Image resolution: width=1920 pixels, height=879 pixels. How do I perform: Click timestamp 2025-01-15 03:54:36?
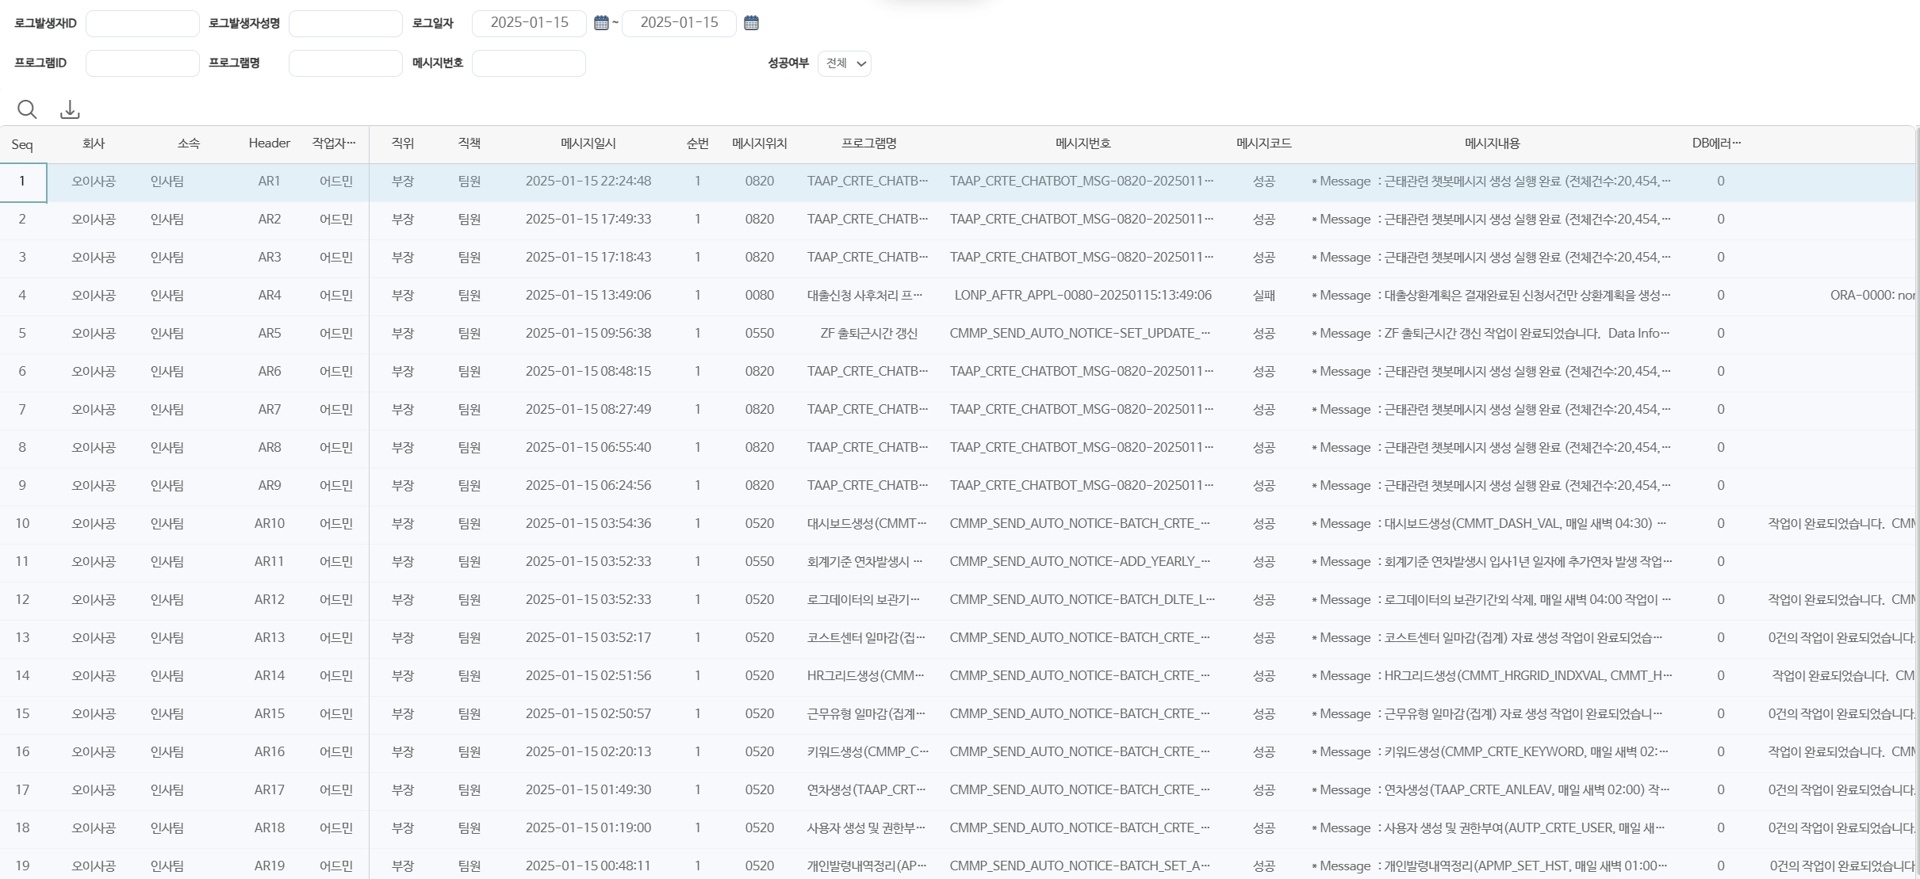588,524
